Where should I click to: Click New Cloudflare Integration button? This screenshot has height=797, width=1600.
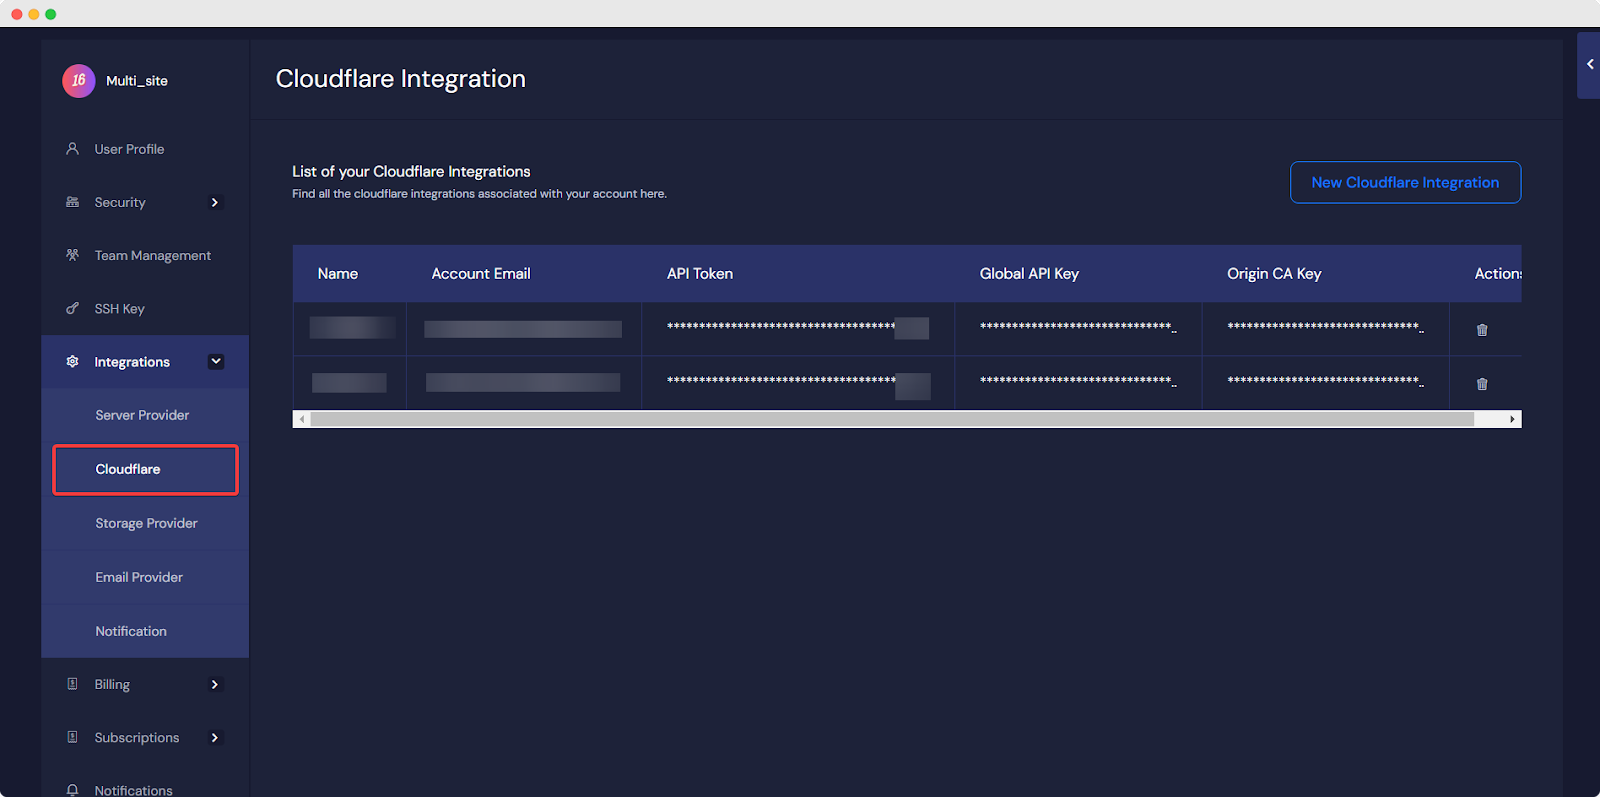[x=1405, y=182]
